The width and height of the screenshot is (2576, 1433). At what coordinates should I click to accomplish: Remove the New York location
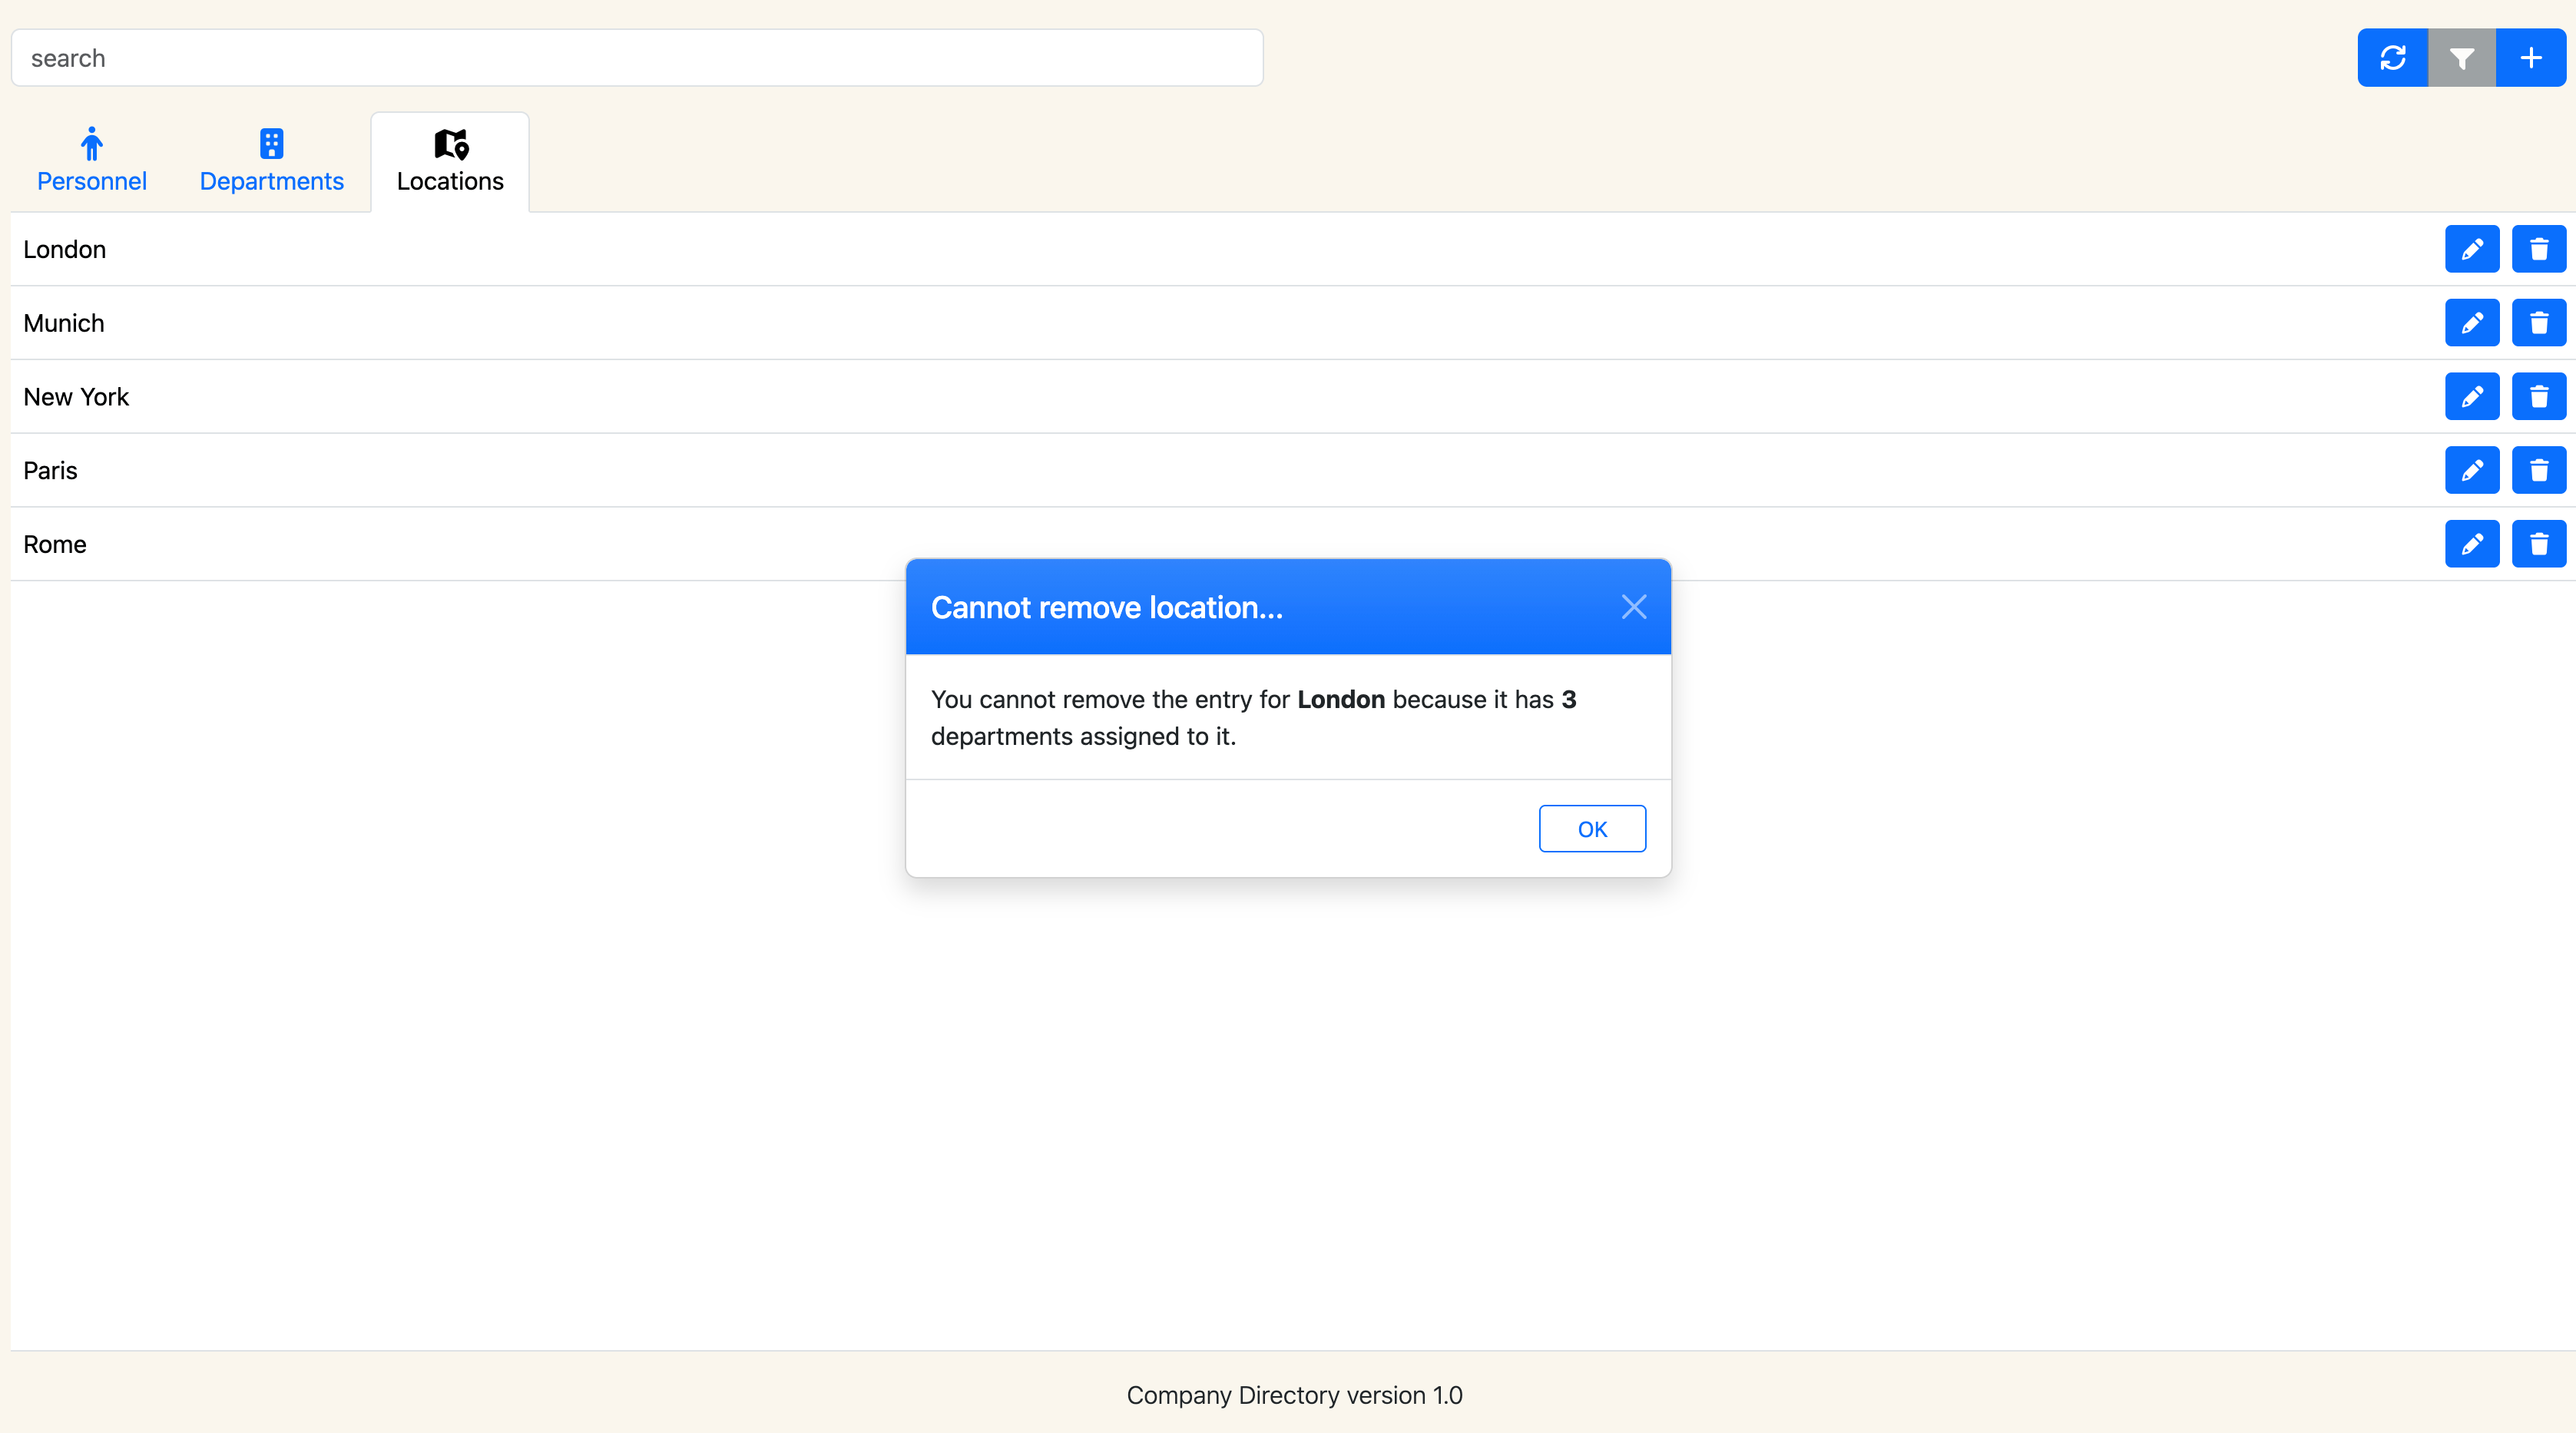2538,397
